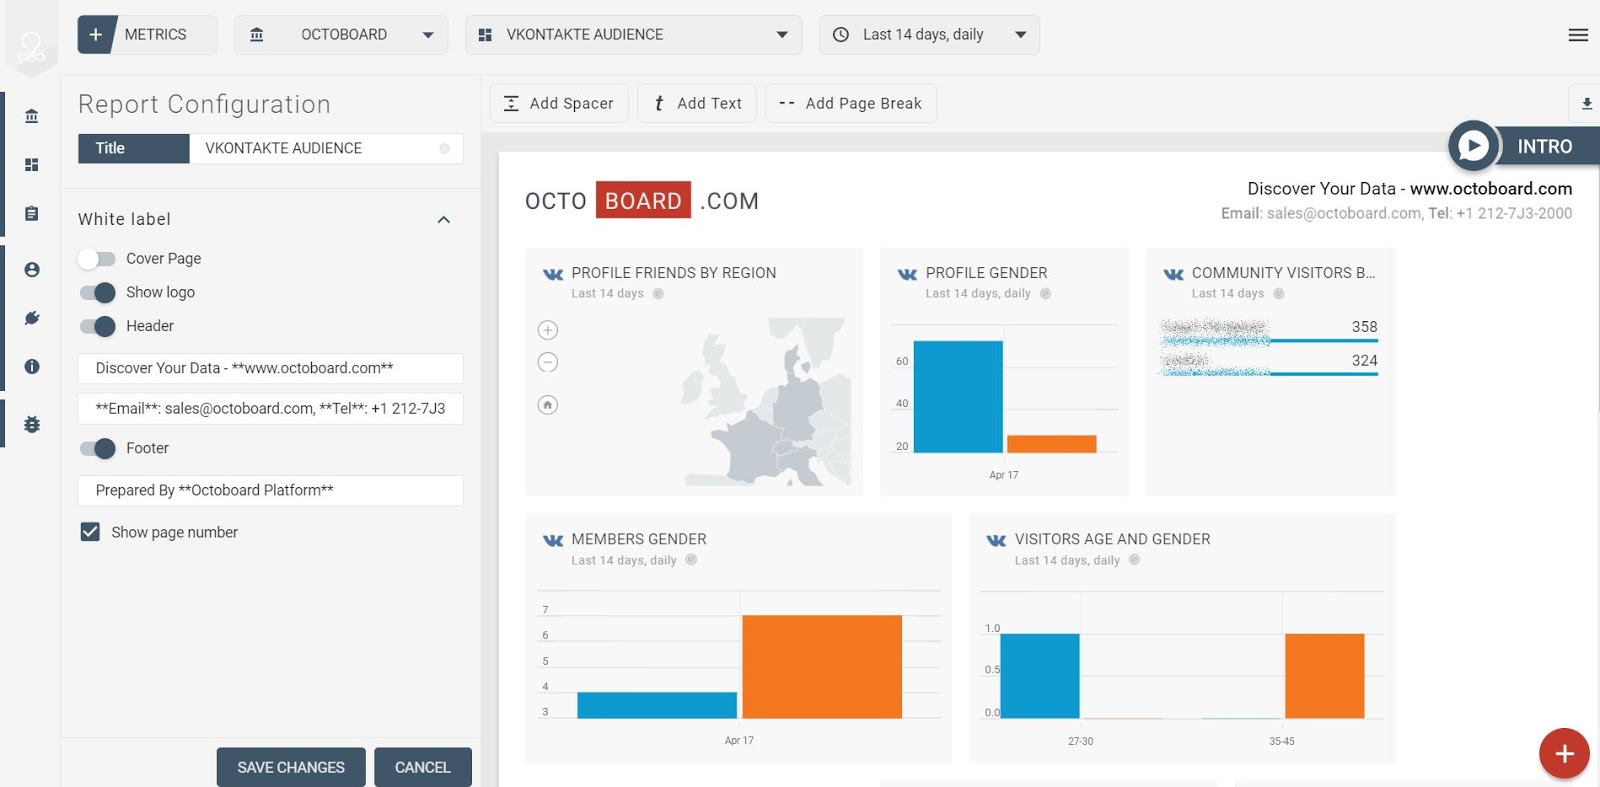Uncheck Show page number checkbox

90,532
